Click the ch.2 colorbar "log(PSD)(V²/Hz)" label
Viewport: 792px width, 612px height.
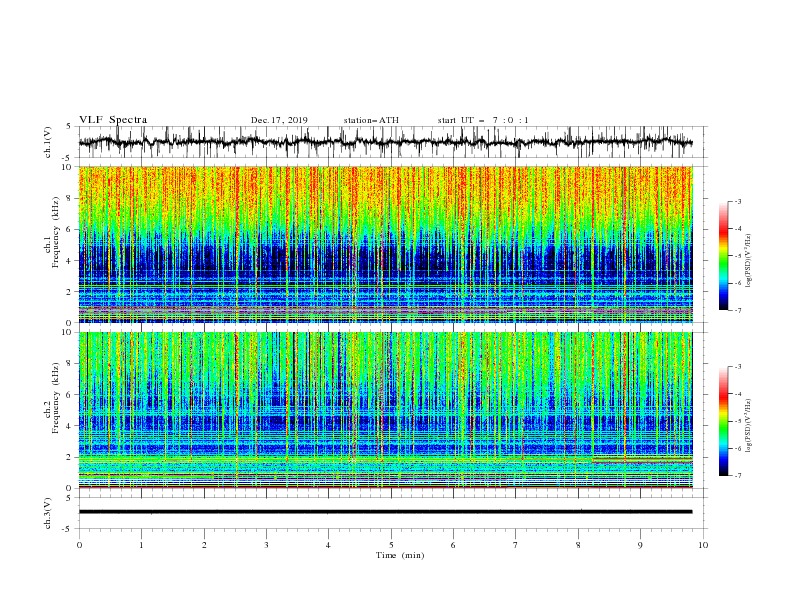pyautogui.click(x=749, y=425)
